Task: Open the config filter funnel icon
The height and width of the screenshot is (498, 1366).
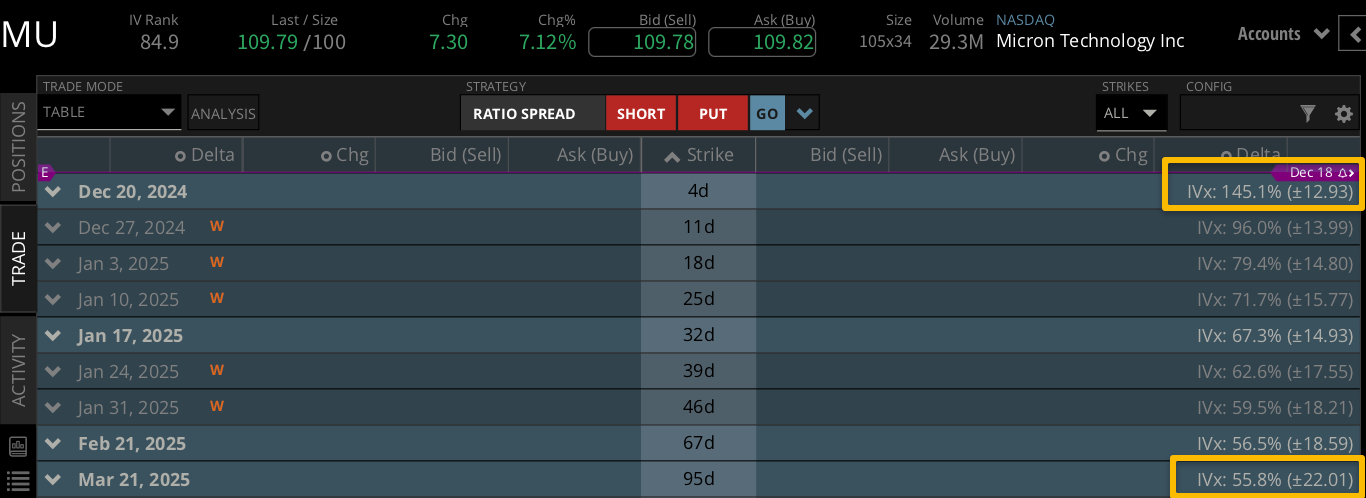Action: pyautogui.click(x=1308, y=114)
